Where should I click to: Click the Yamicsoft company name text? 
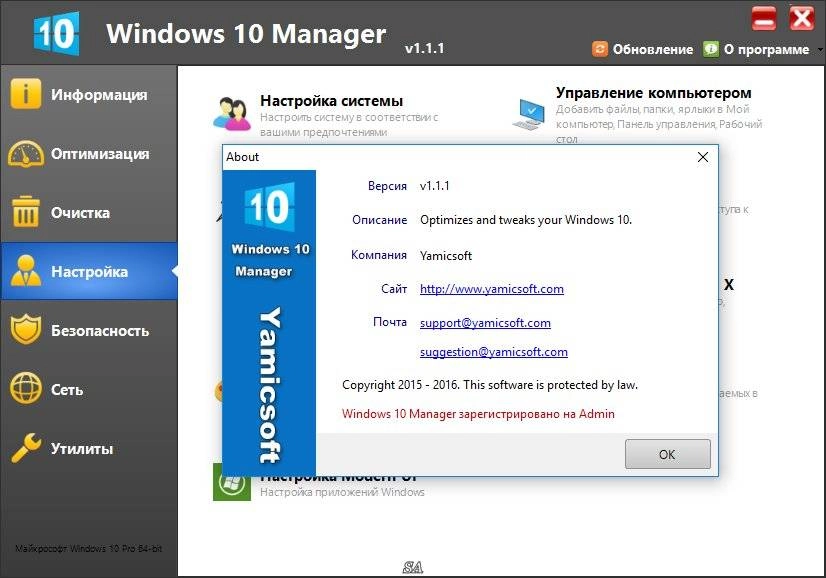tap(446, 256)
